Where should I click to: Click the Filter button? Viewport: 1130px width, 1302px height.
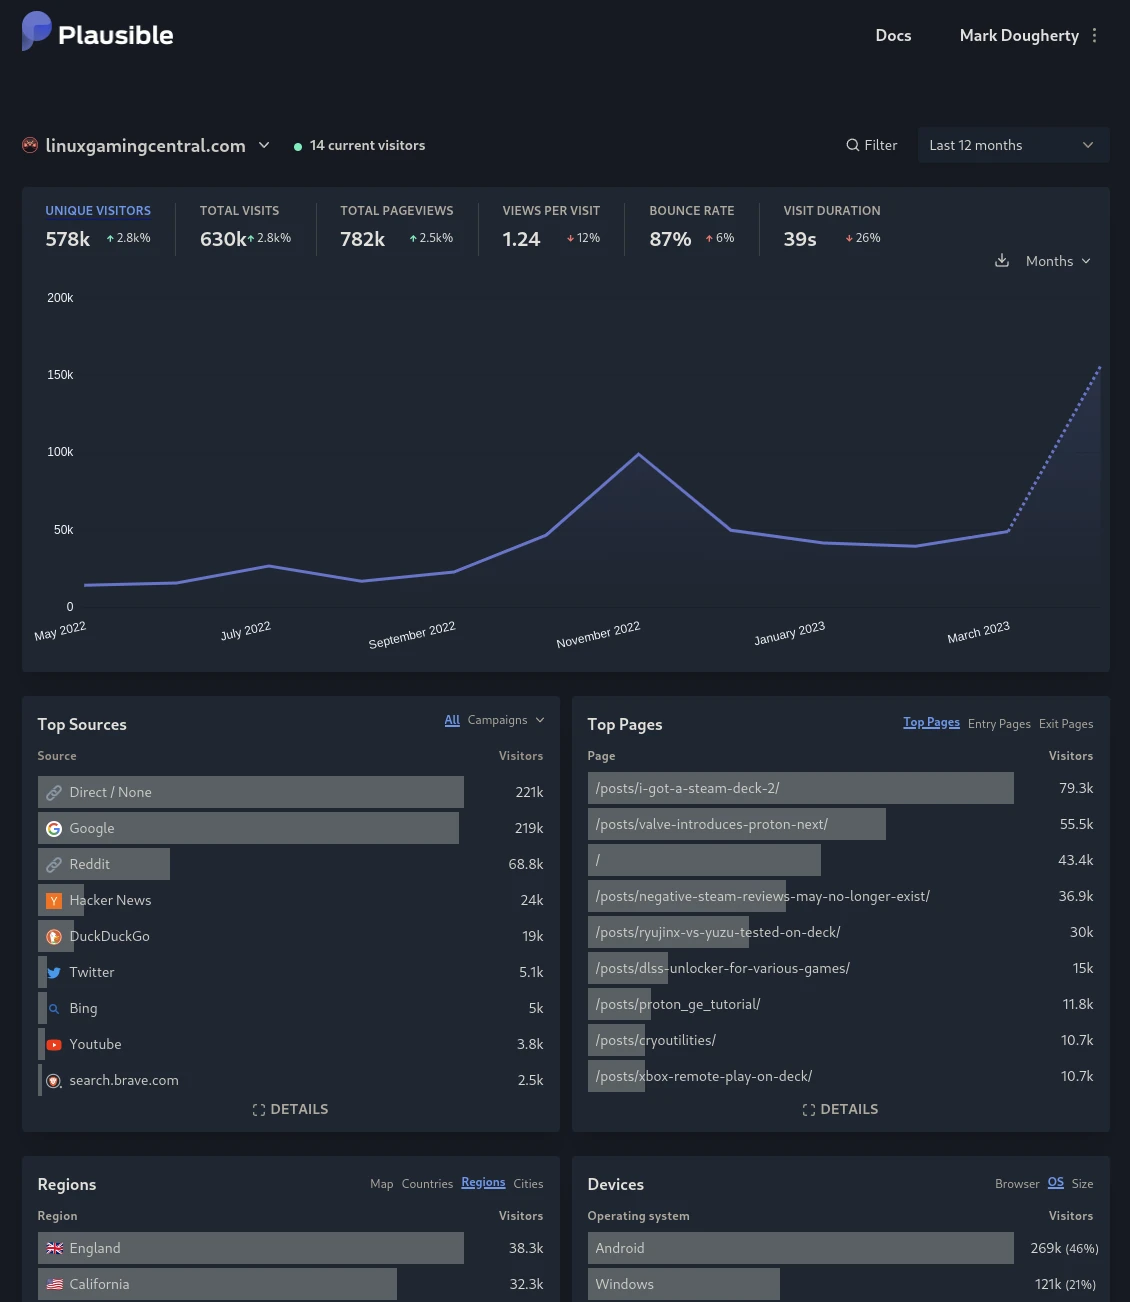pos(872,145)
